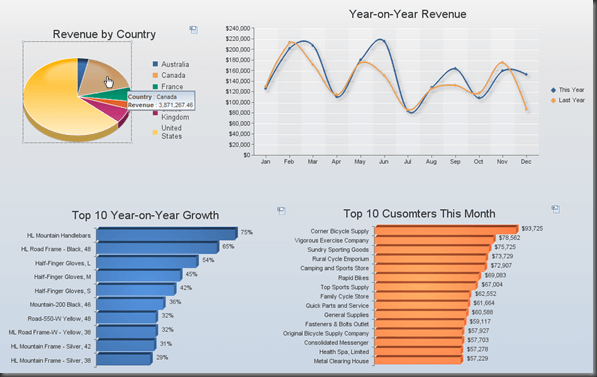Click the France legend label
The width and height of the screenshot is (597, 377).
[172, 87]
